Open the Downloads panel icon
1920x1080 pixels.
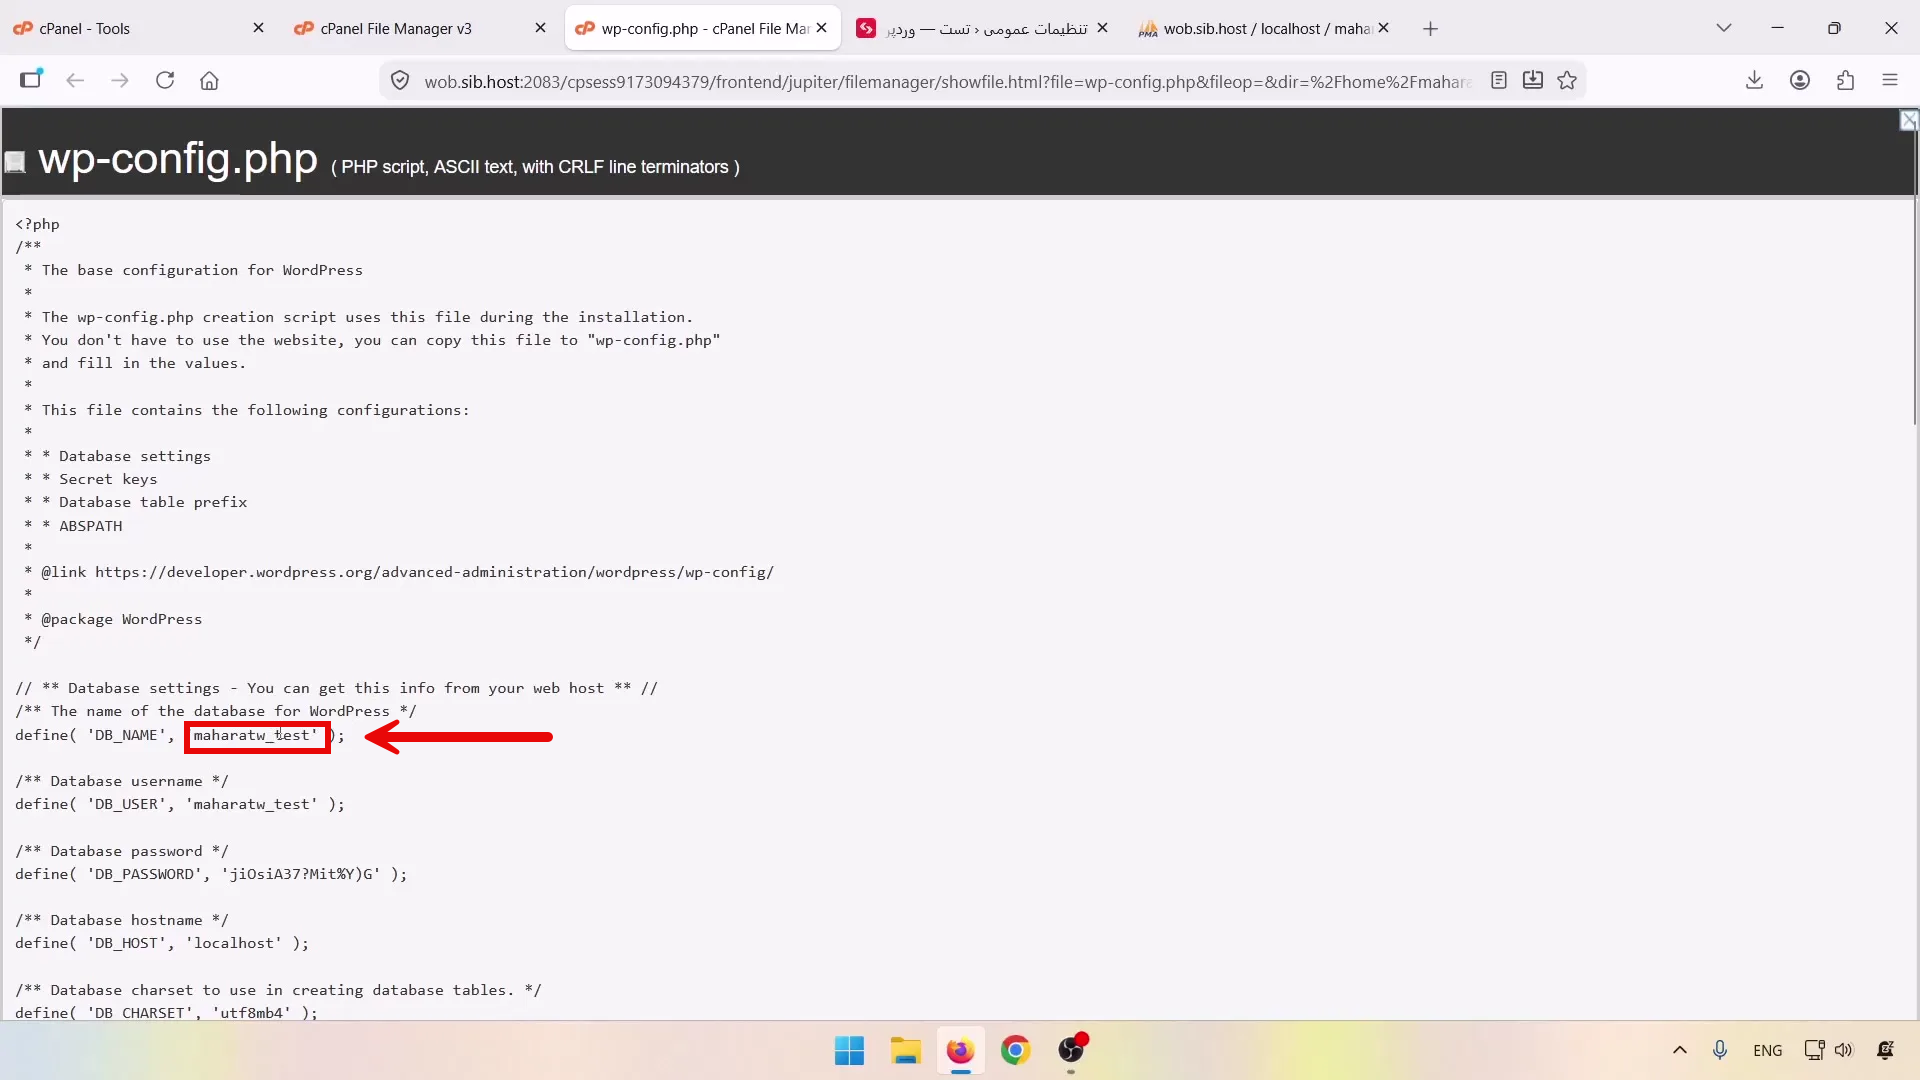pyautogui.click(x=1754, y=81)
